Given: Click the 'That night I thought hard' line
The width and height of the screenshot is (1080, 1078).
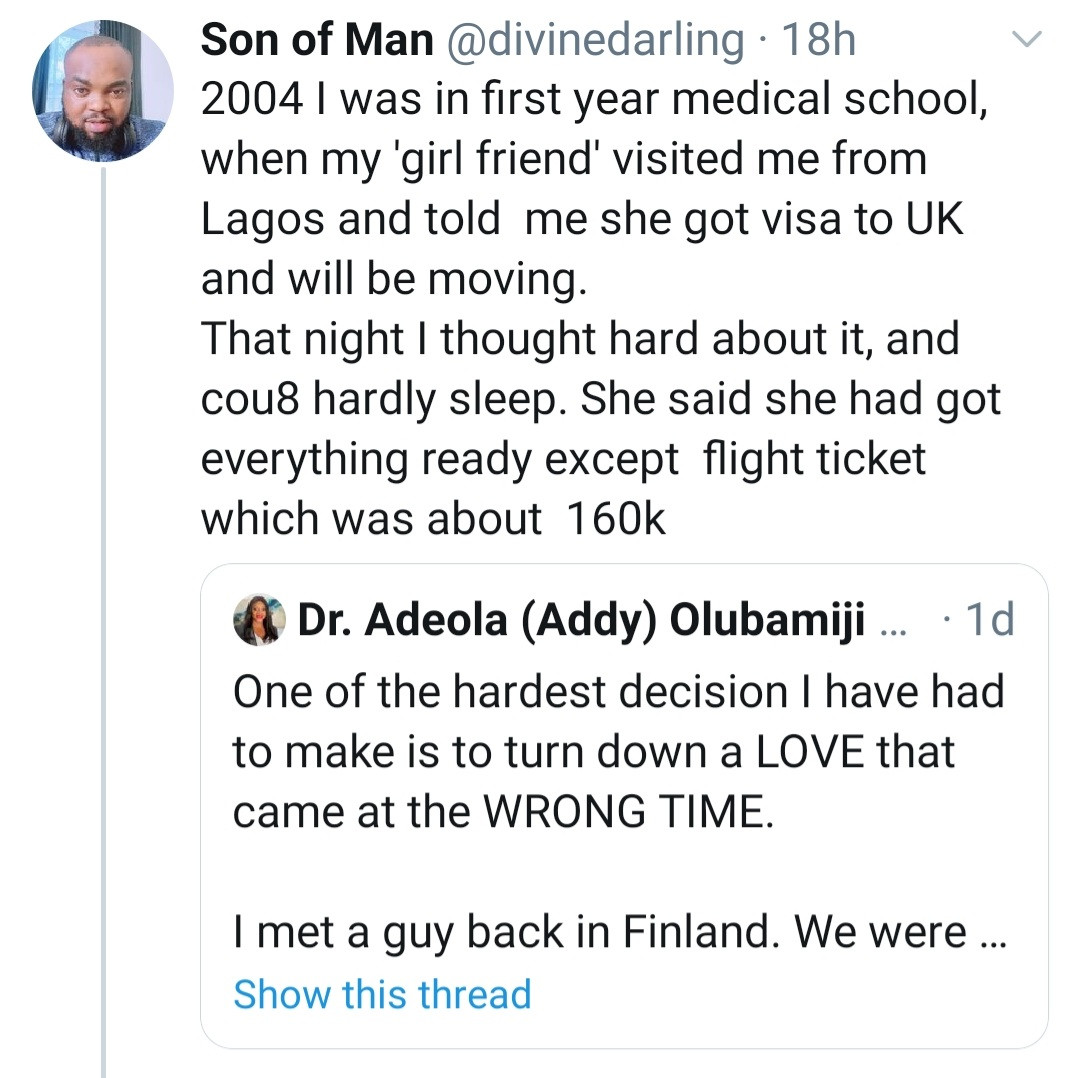Looking at the screenshot, I should coord(580,338).
